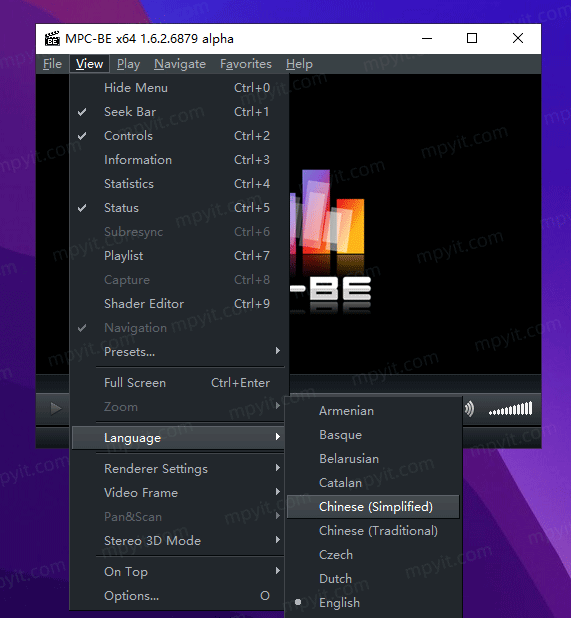
Task: Select the English language radio item
Action: (x=373, y=603)
